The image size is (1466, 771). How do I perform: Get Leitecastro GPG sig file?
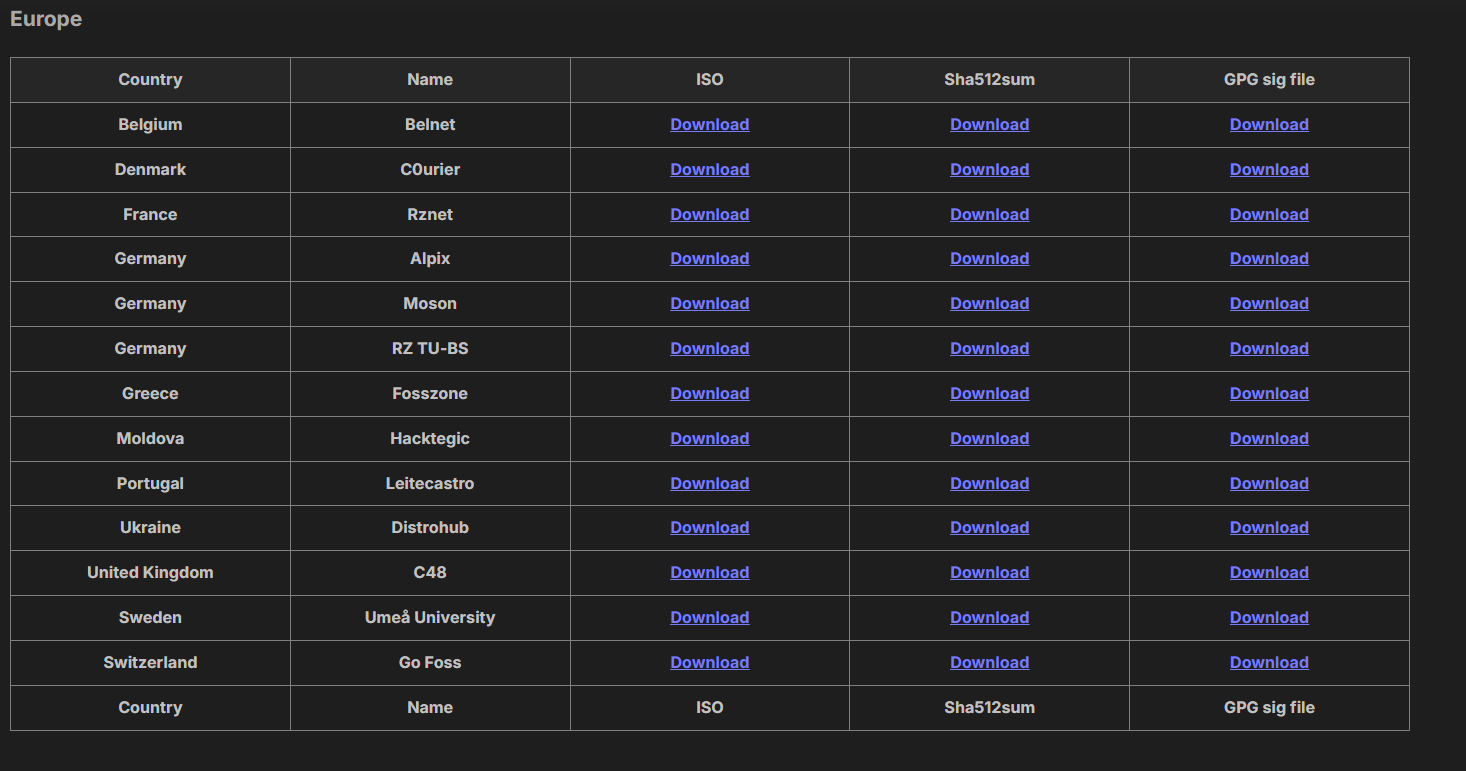point(1269,483)
